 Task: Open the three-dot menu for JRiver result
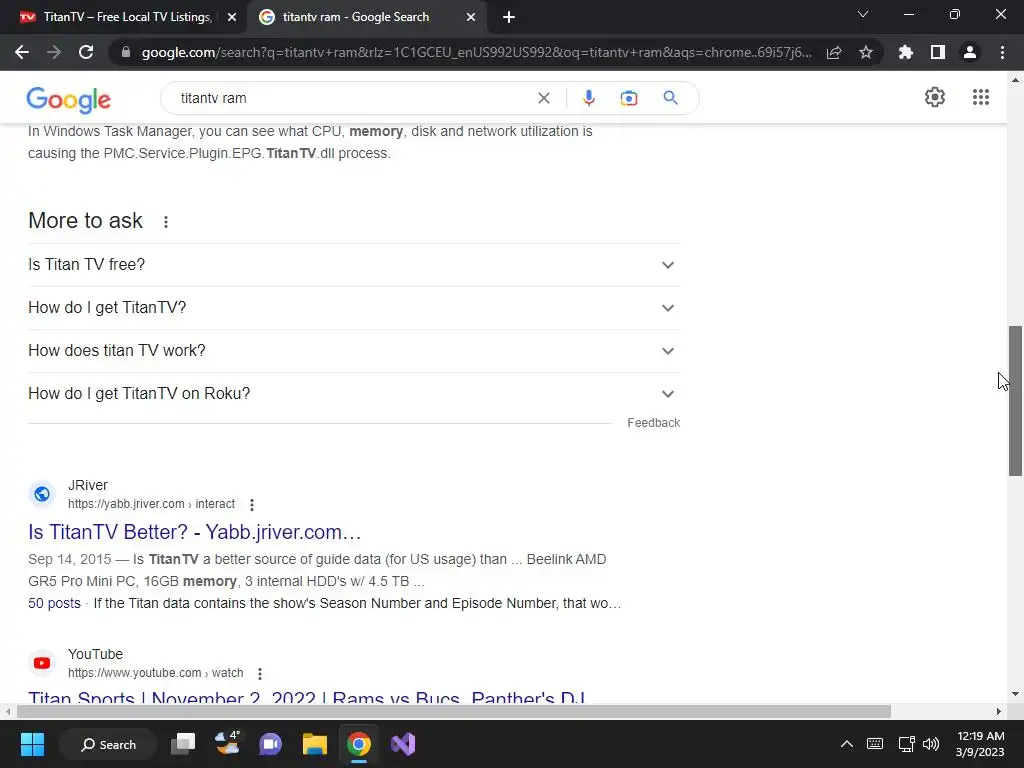pos(252,504)
